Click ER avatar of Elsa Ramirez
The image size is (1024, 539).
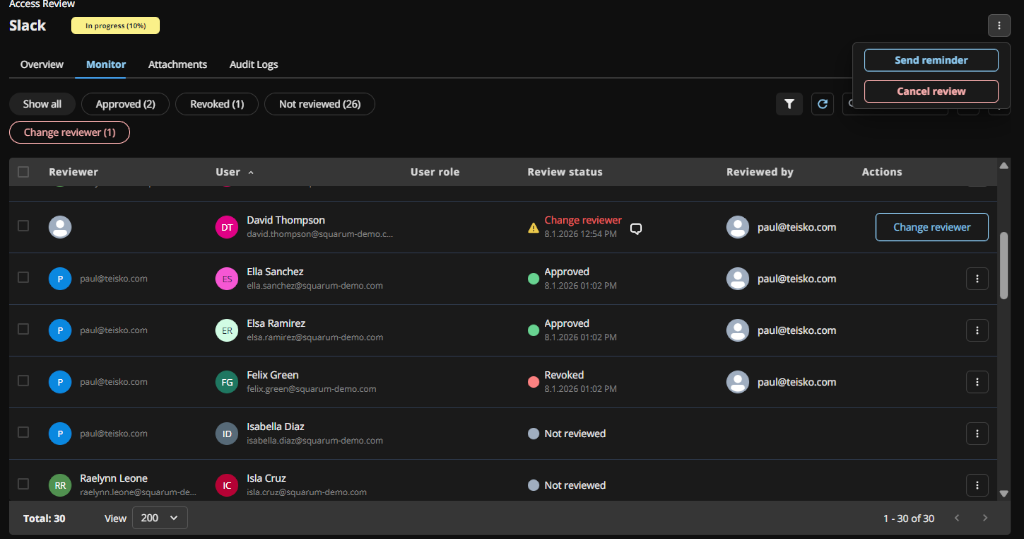click(227, 331)
